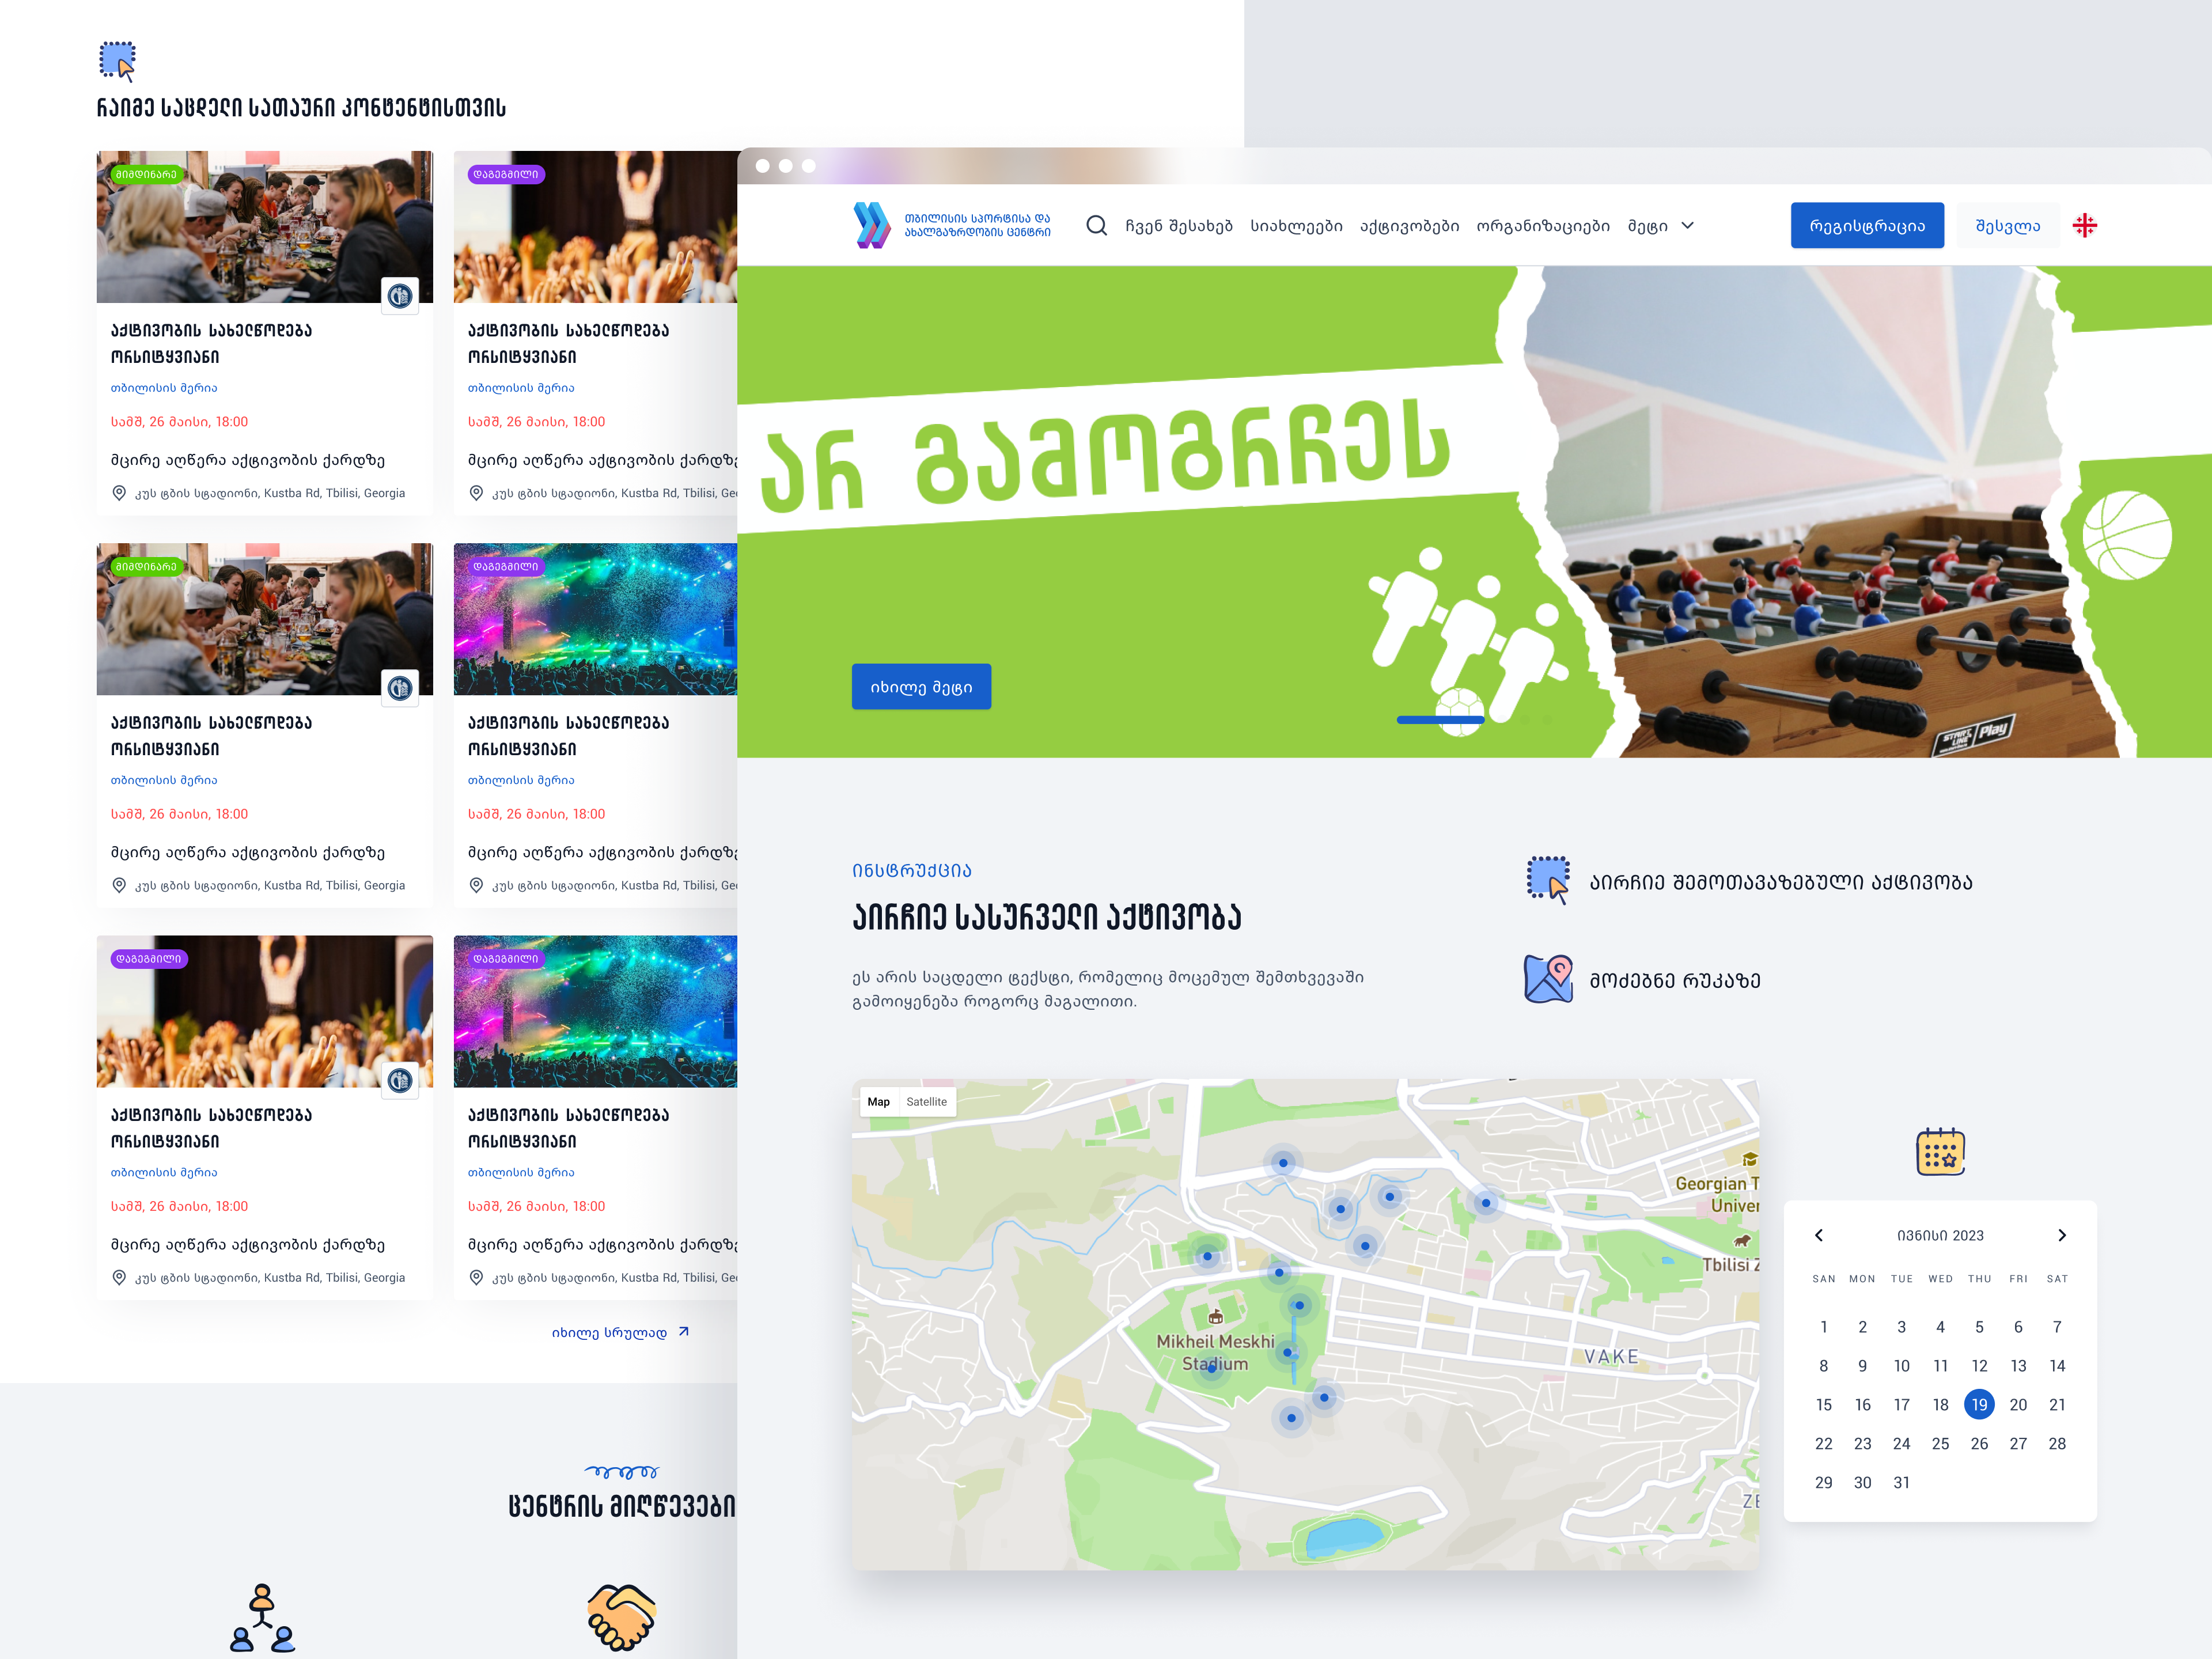Click the search magnifier icon in the navbar
The image size is (2212, 1659).
[1096, 225]
